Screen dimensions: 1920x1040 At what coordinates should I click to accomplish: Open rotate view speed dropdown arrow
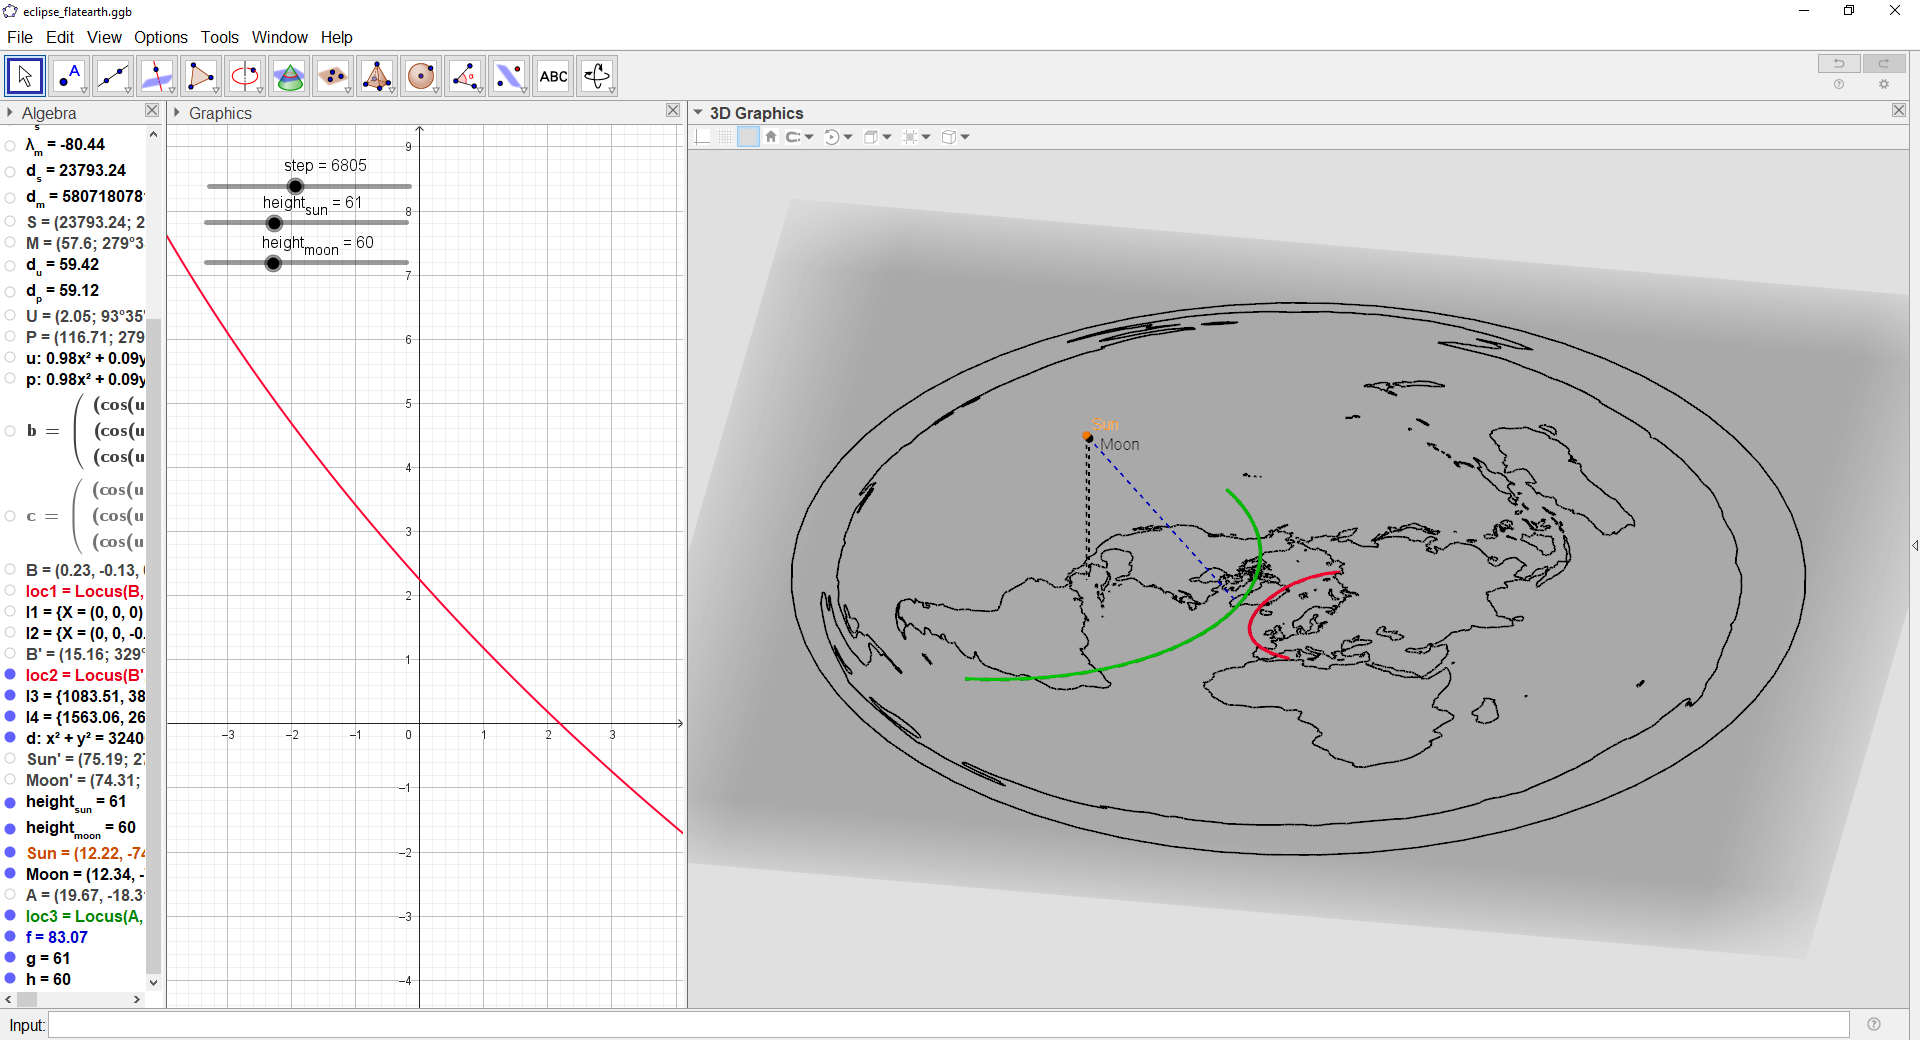[848, 137]
